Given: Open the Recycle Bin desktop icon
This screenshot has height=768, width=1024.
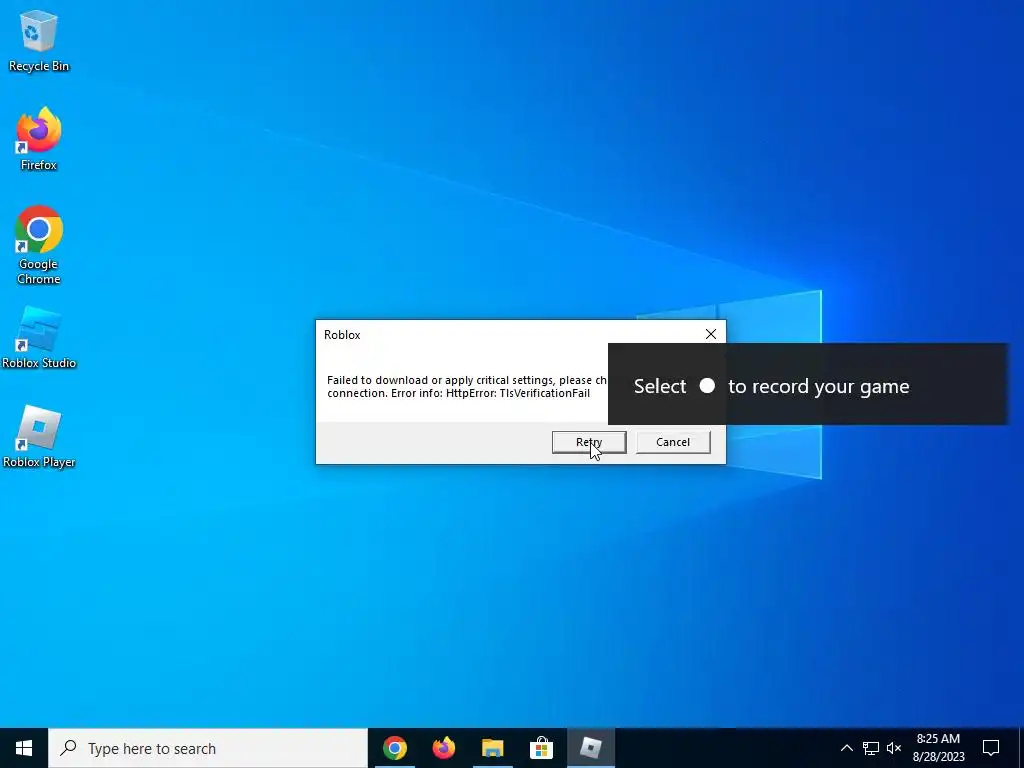Looking at the screenshot, I should (x=39, y=40).
